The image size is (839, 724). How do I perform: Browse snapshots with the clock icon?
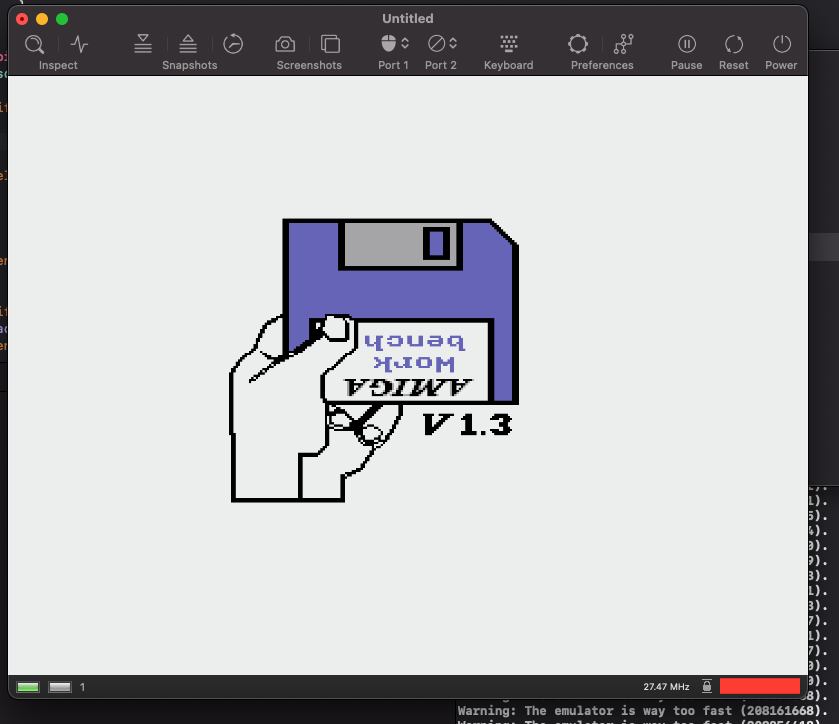[233, 44]
